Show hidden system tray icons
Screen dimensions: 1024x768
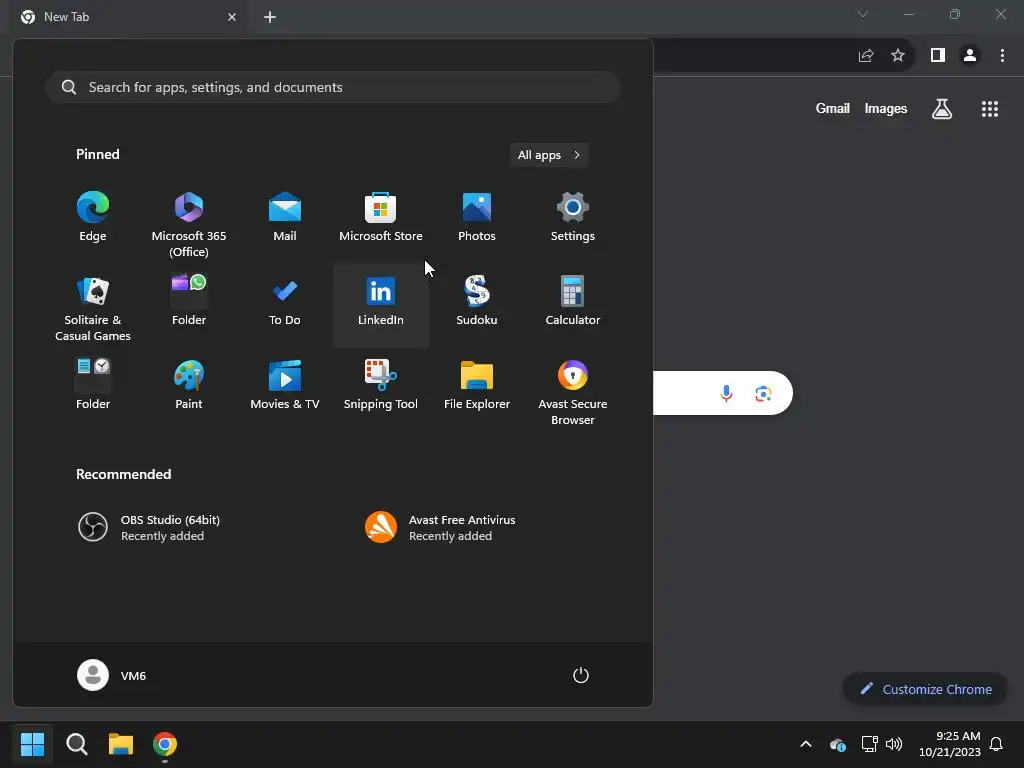(806, 744)
